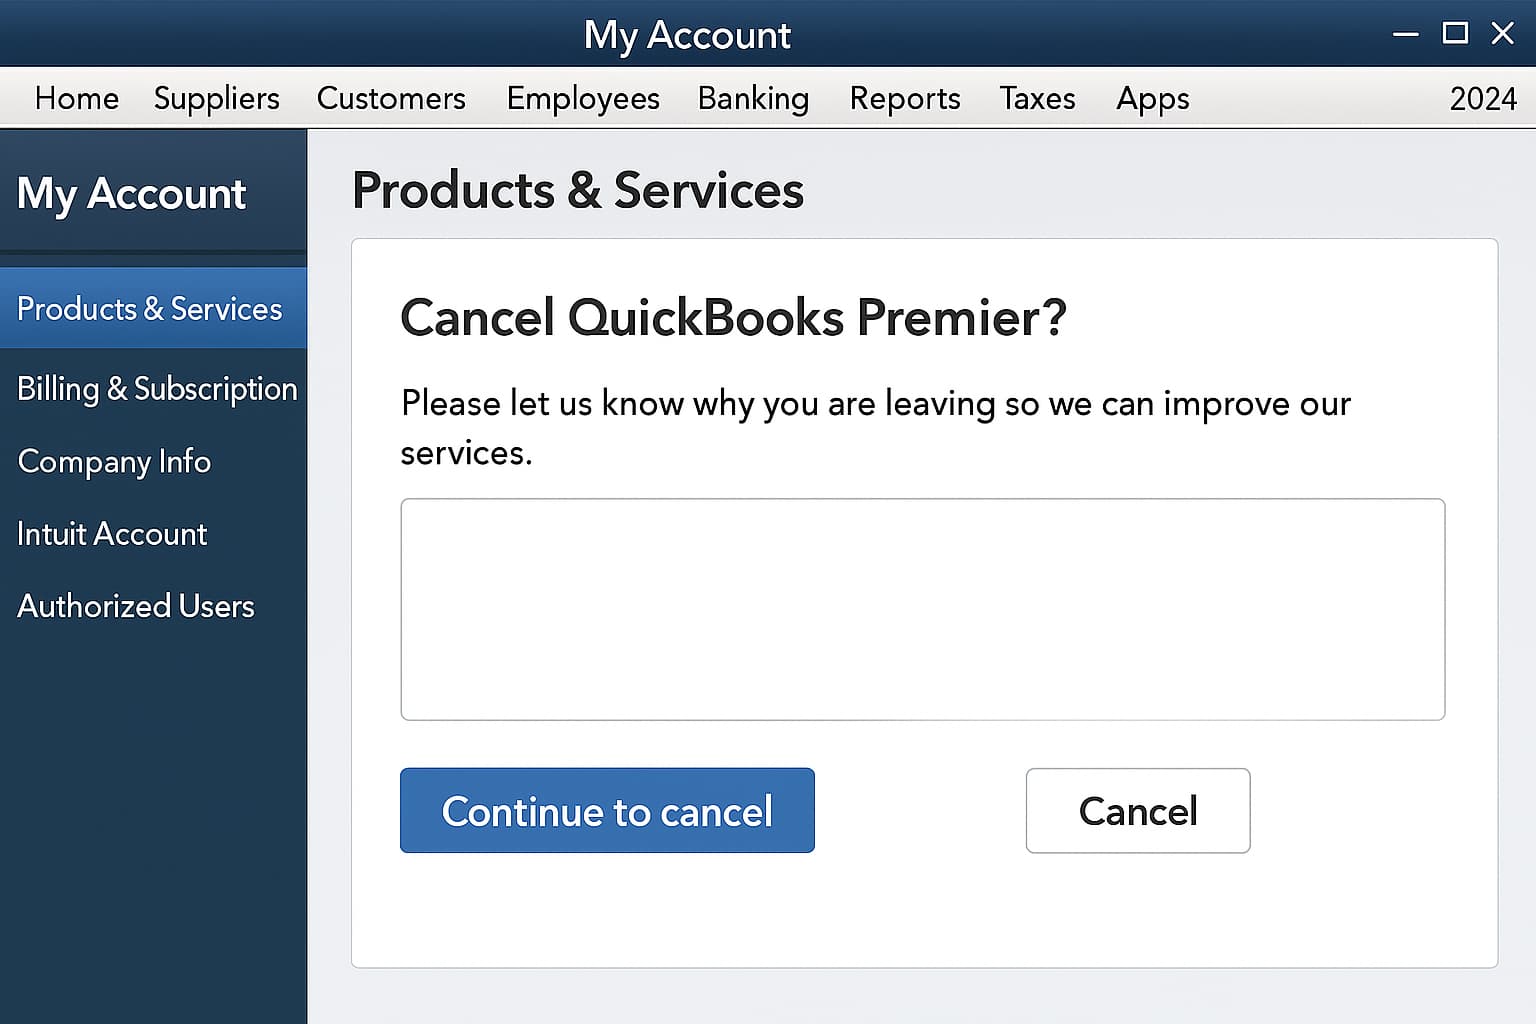Open the Reports menu

coord(905,98)
